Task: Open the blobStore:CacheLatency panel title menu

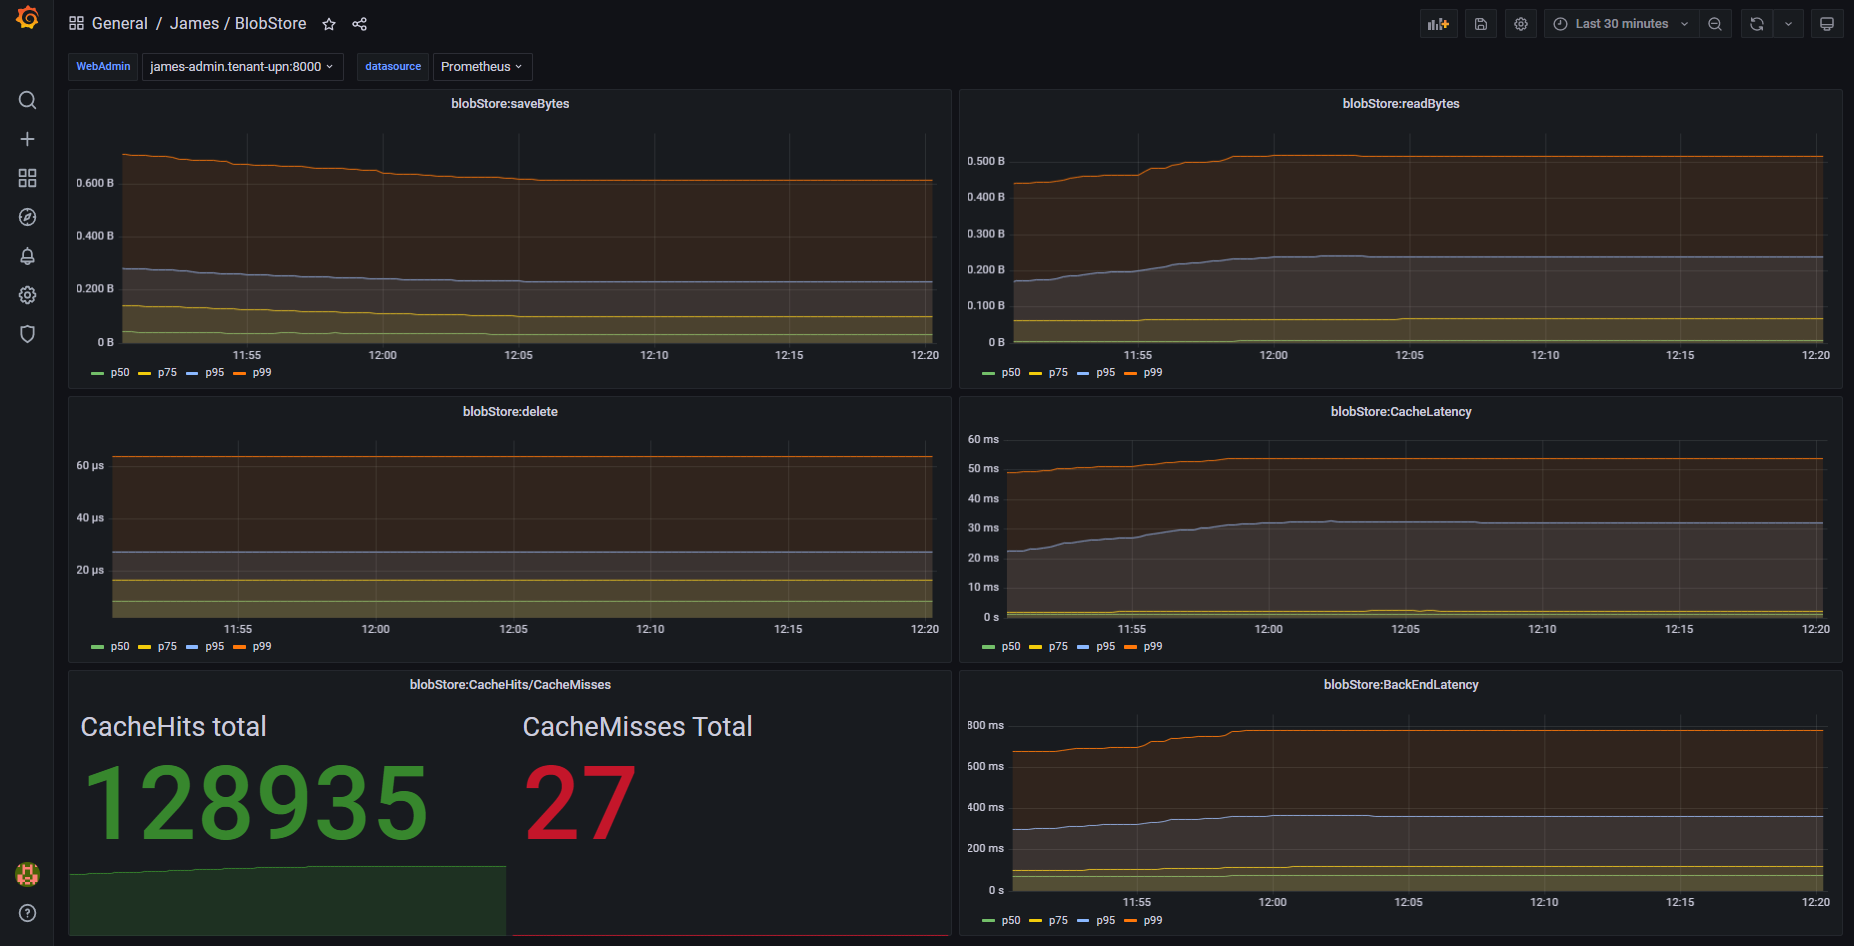Action: tap(1401, 412)
